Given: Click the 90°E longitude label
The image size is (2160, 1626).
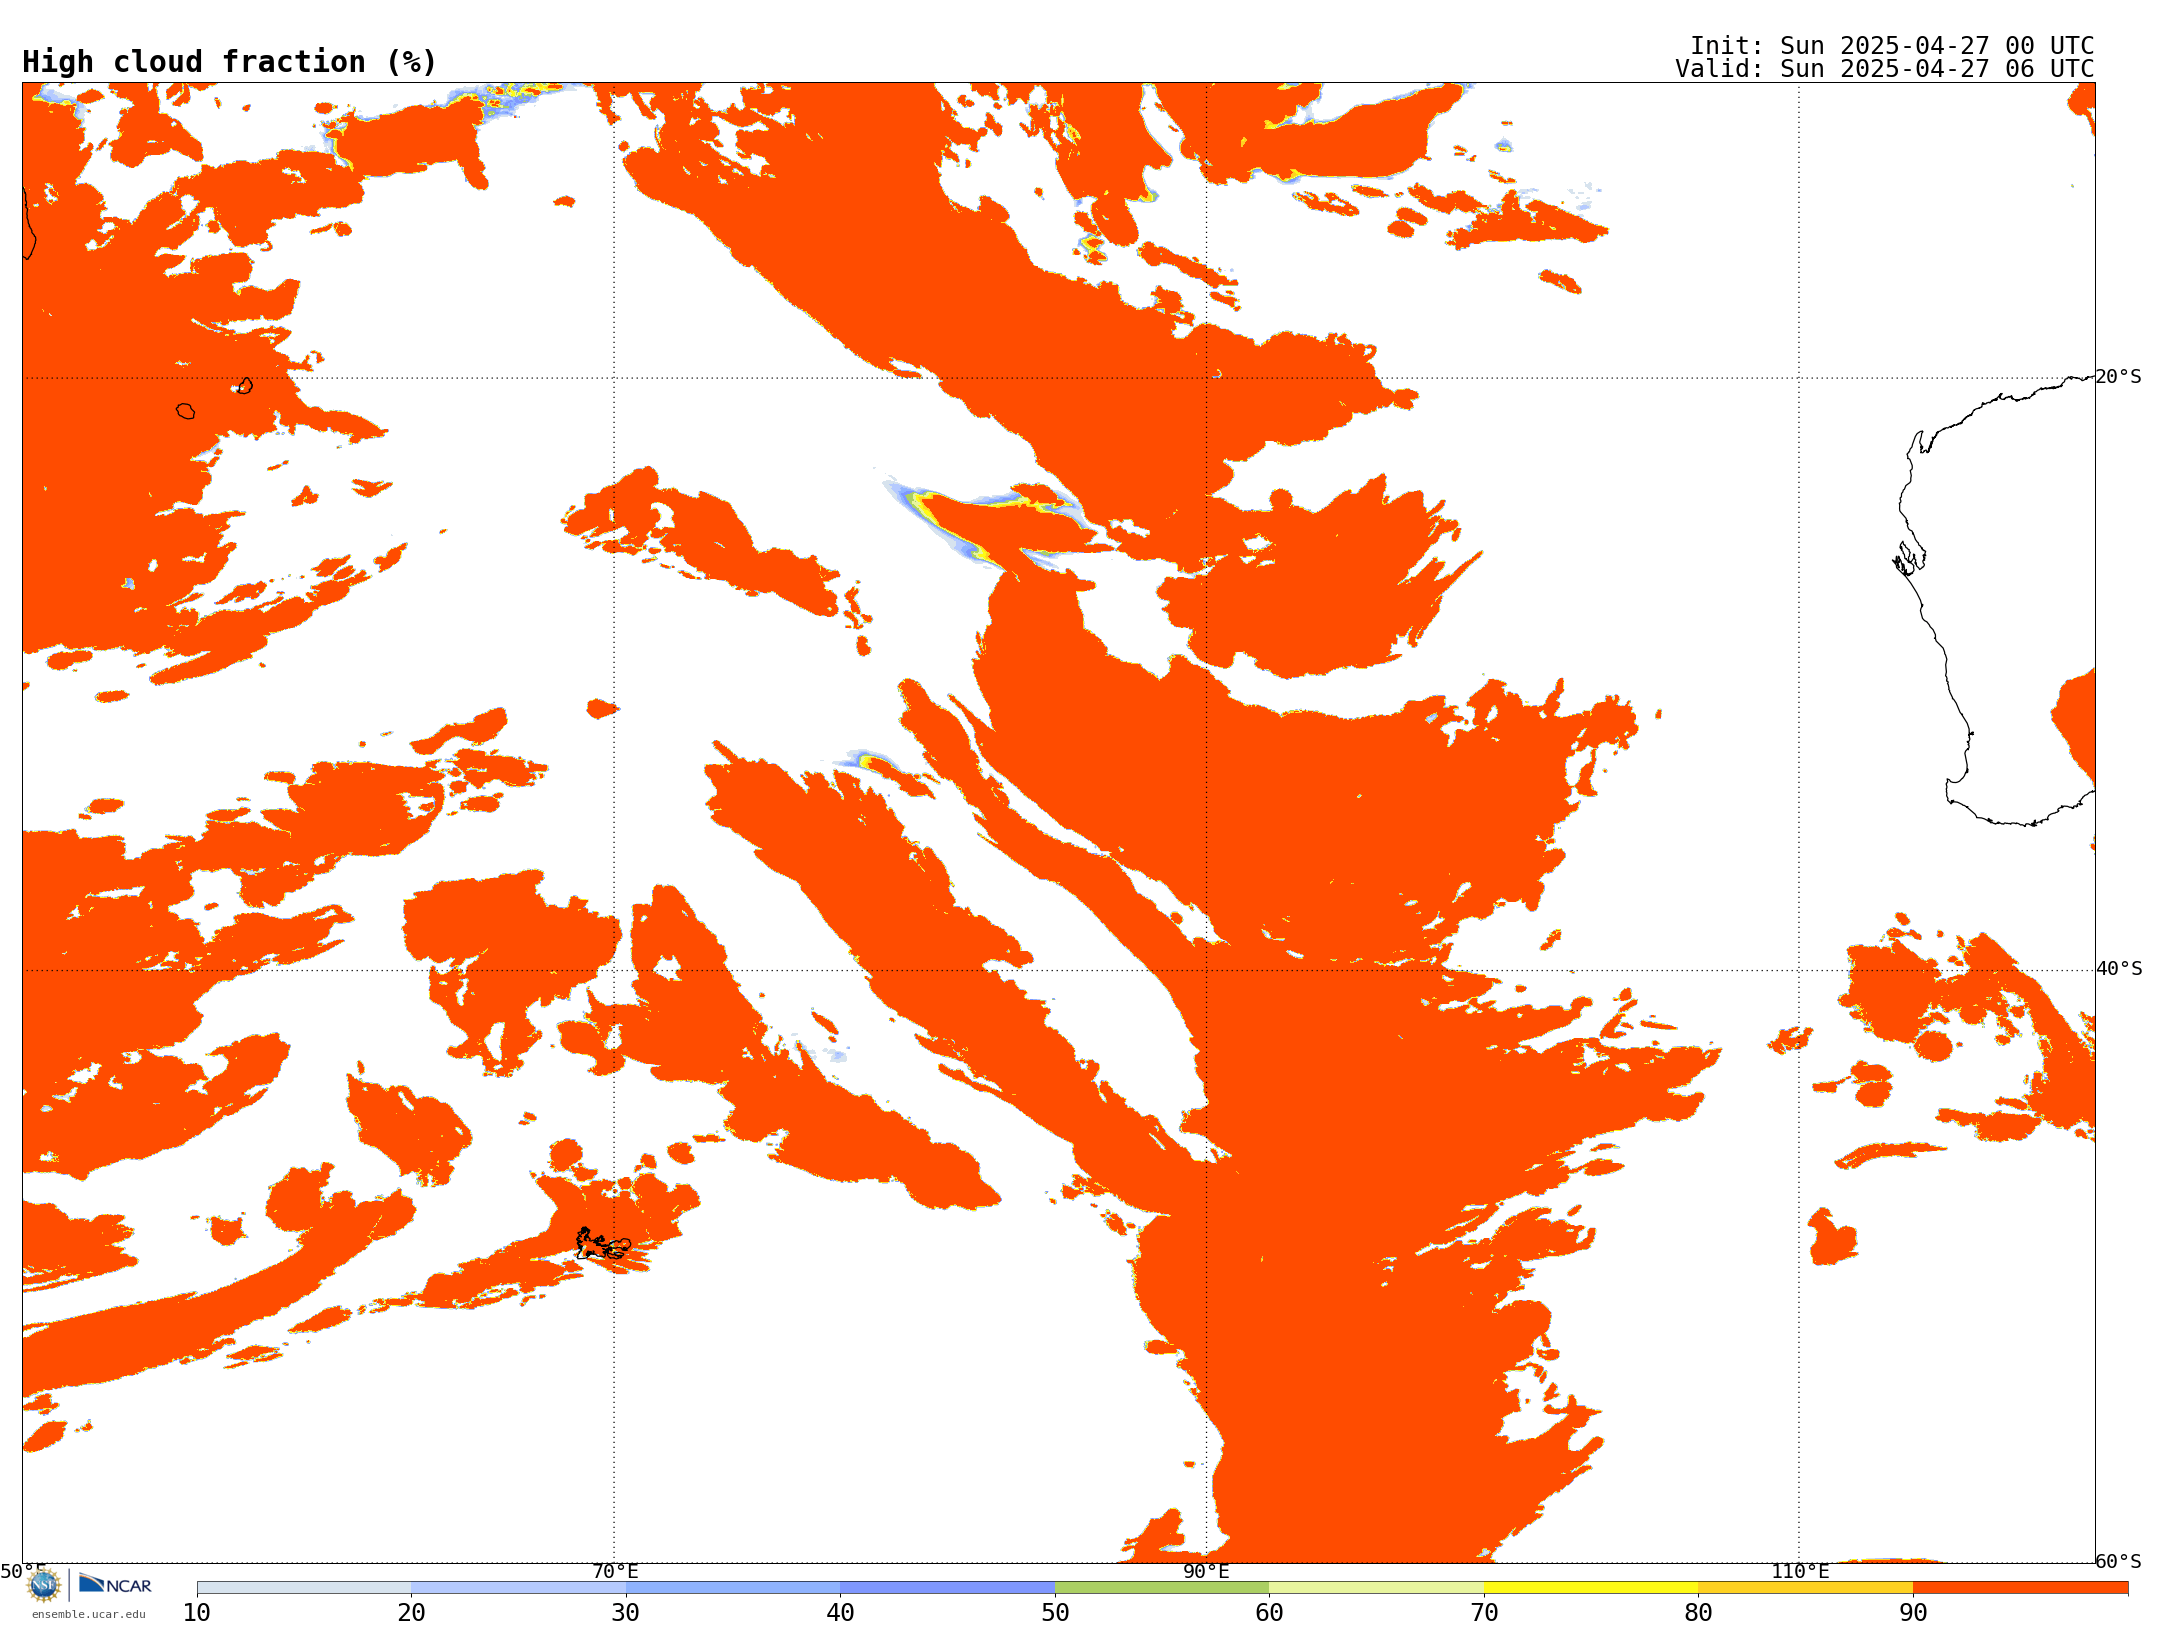Looking at the screenshot, I should (x=1206, y=1571).
